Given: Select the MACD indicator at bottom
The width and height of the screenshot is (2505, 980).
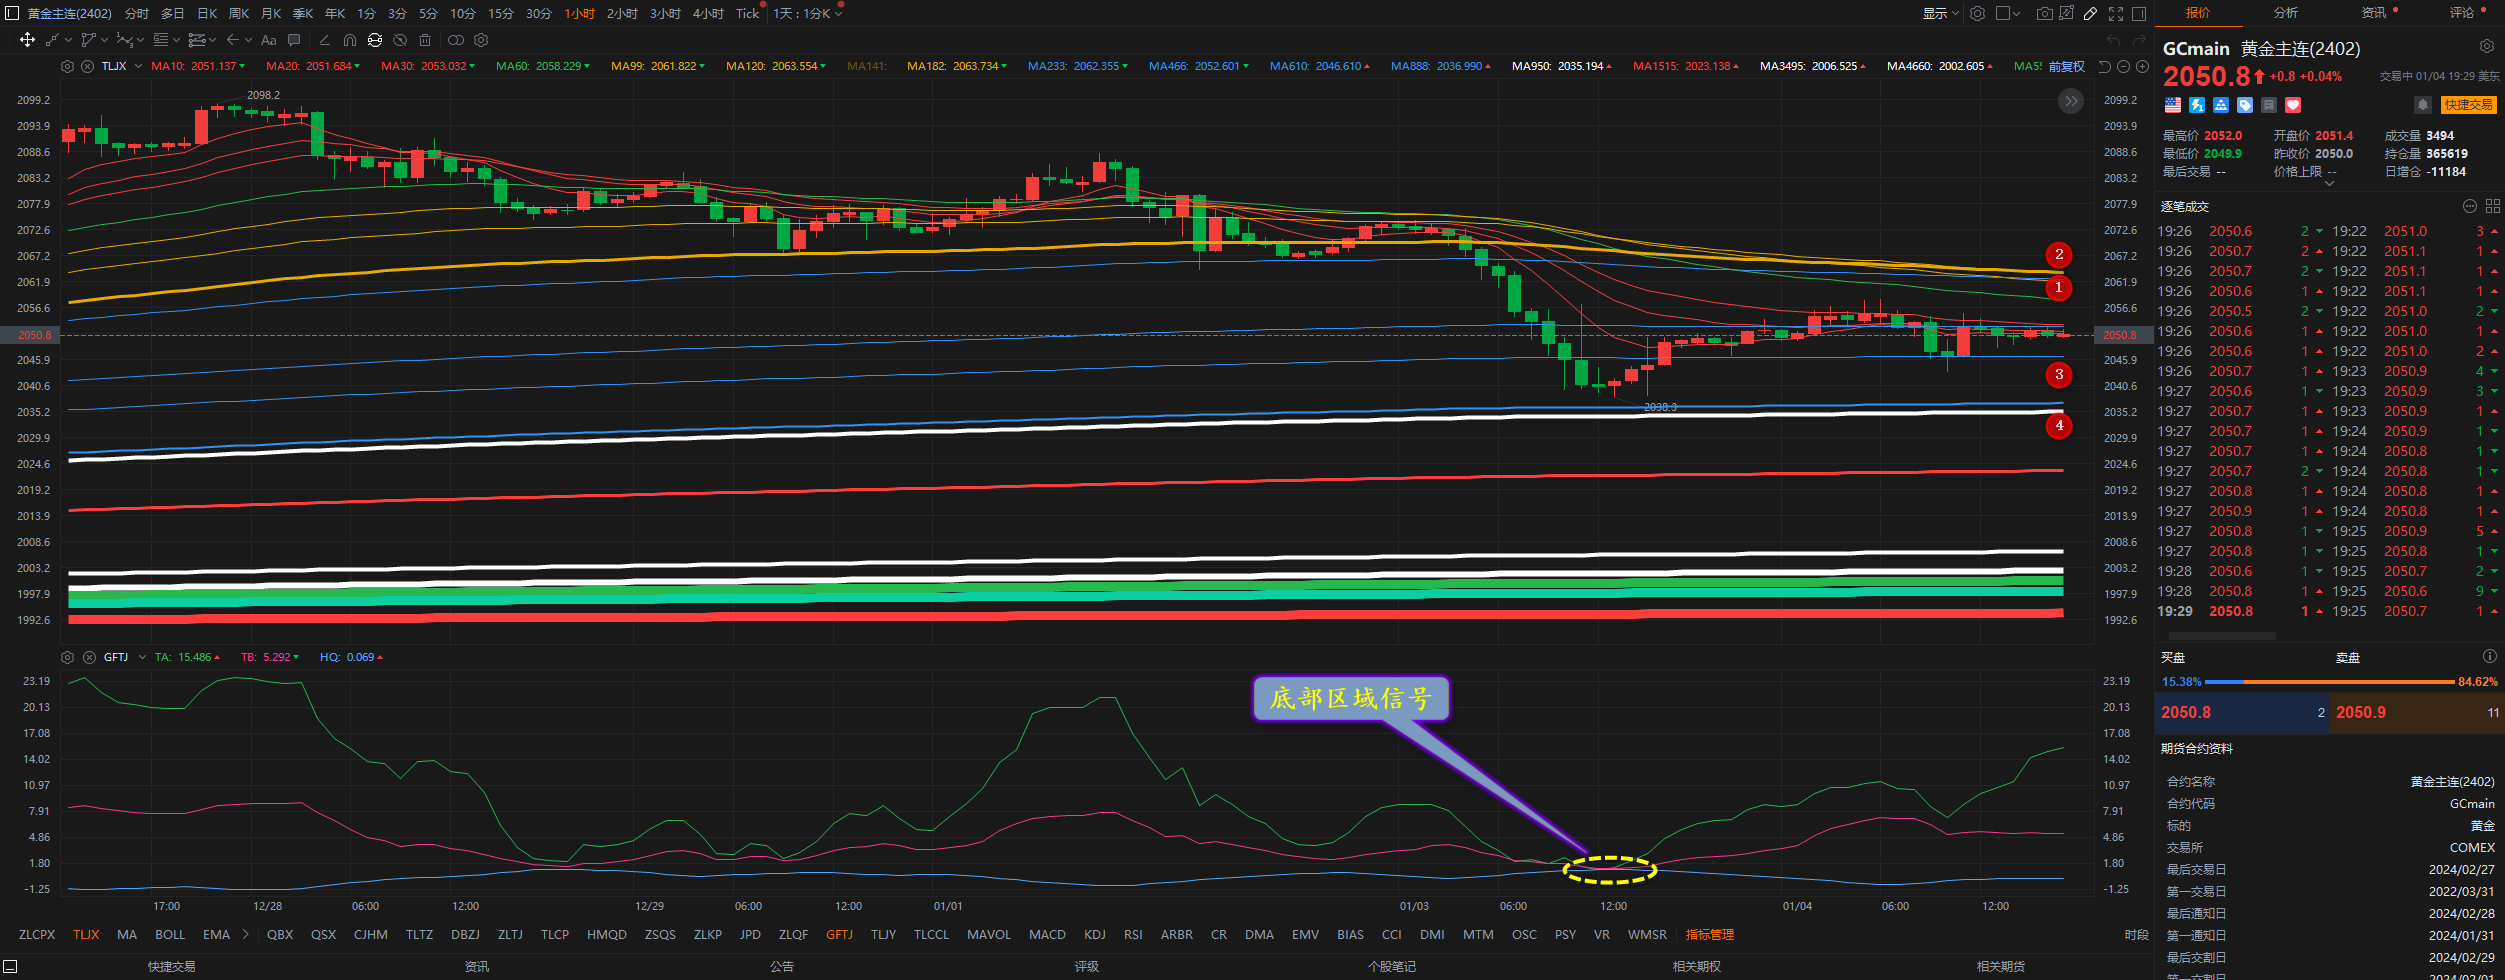Looking at the screenshot, I should click(1047, 934).
